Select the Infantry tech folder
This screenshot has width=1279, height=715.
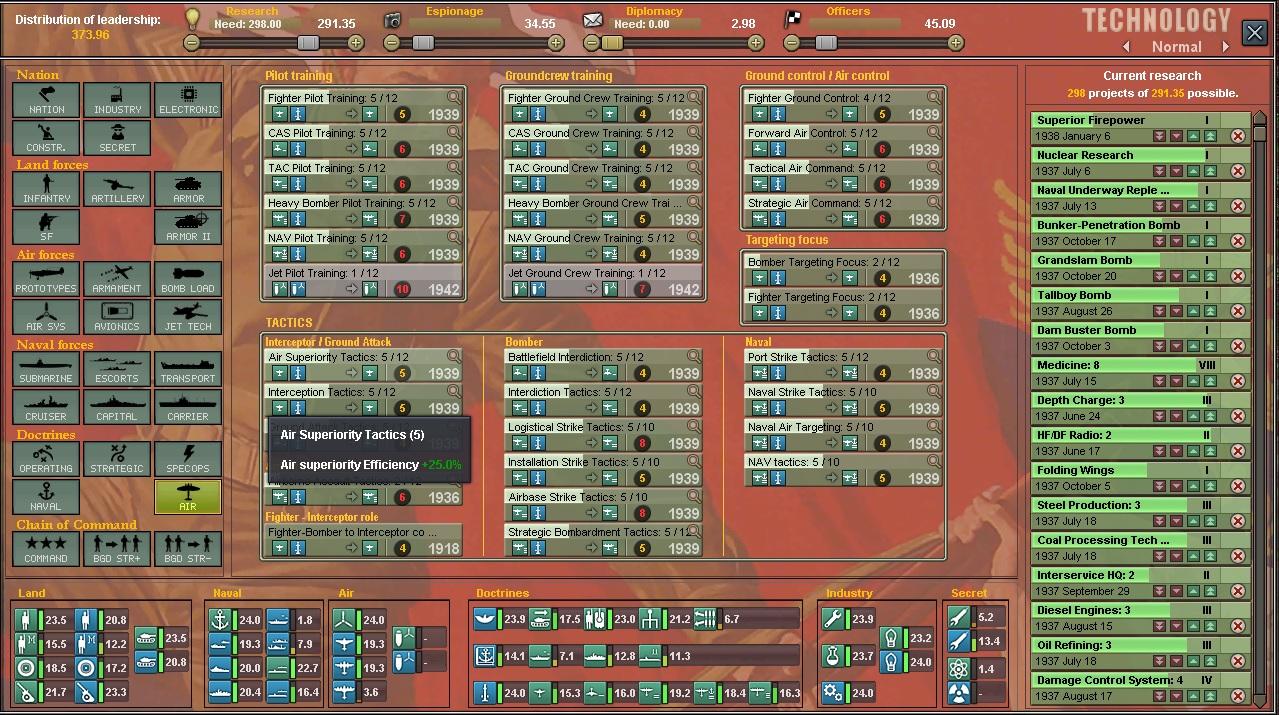click(x=46, y=190)
